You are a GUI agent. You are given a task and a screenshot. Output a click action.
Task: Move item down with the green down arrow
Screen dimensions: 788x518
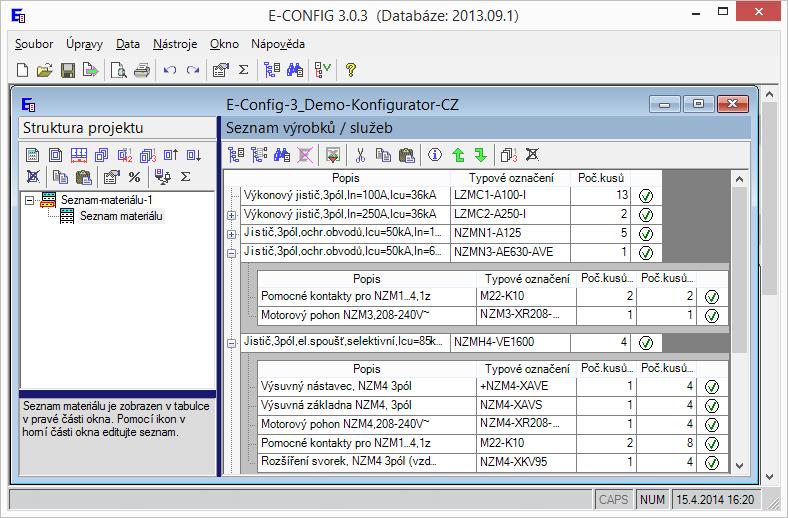click(481, 155)
